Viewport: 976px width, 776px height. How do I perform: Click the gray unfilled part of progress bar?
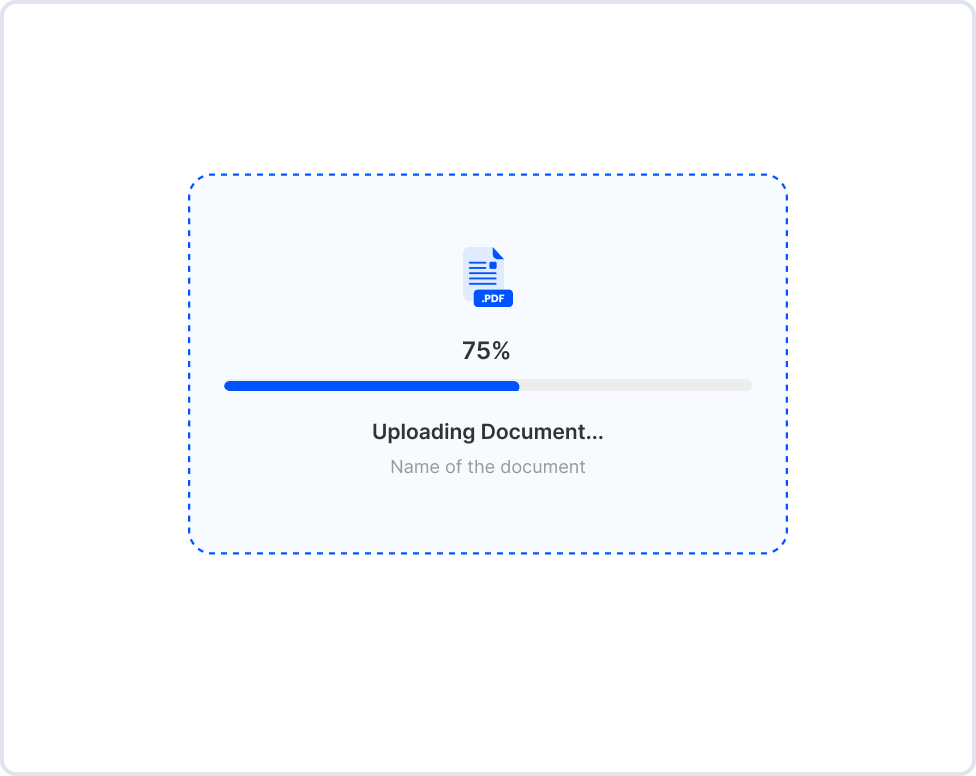tap(635, 386)
